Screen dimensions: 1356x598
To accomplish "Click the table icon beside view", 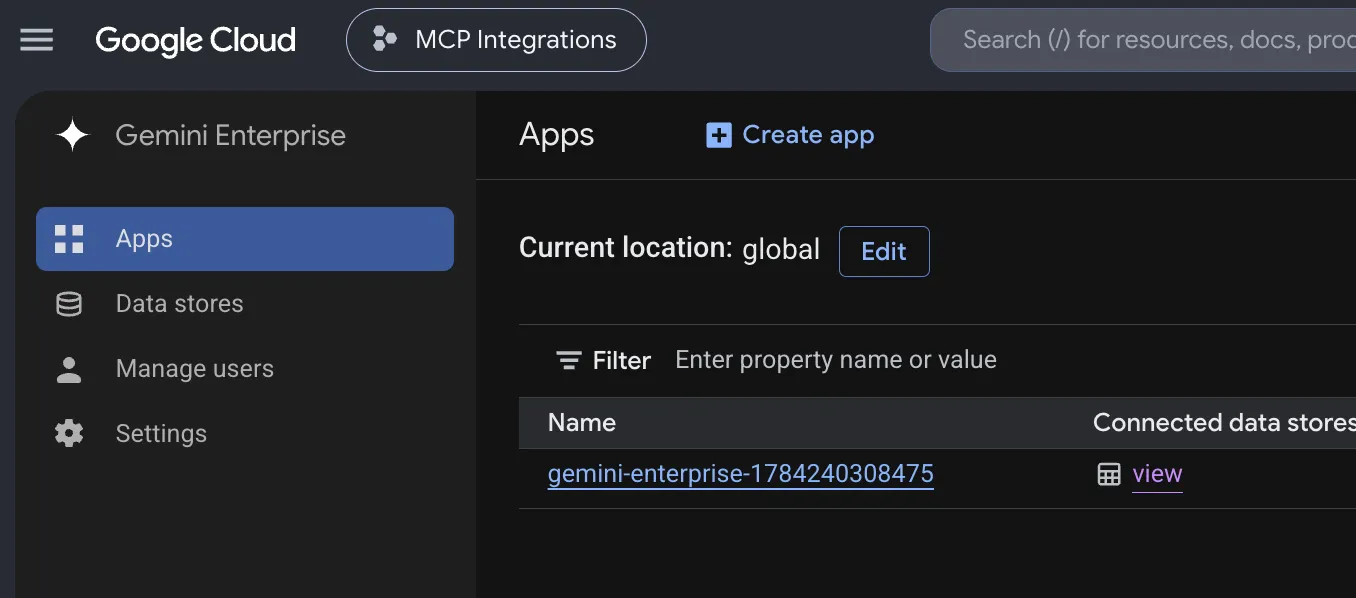I will coord(1109,474).
